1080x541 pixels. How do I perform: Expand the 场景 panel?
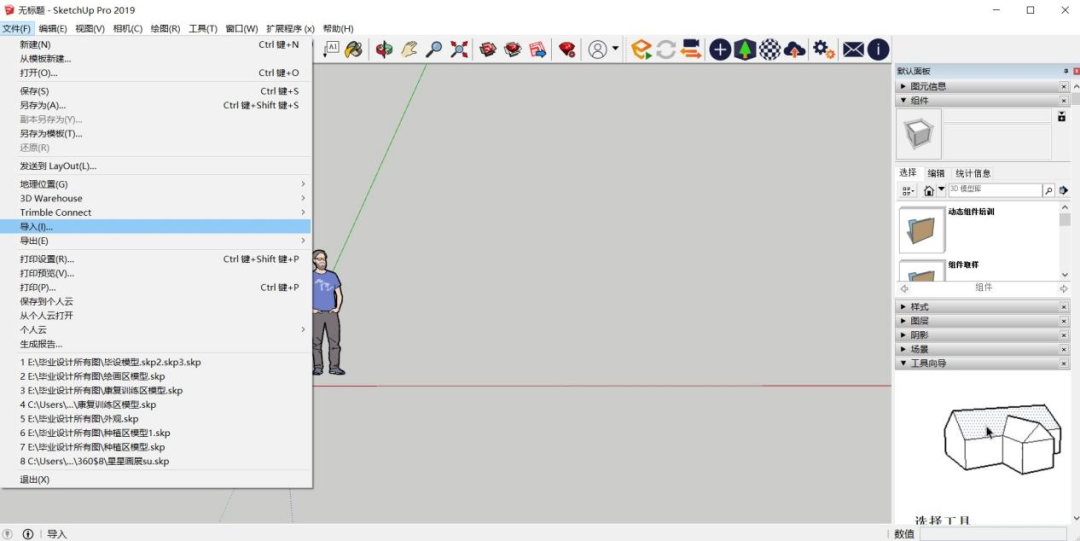904,349
